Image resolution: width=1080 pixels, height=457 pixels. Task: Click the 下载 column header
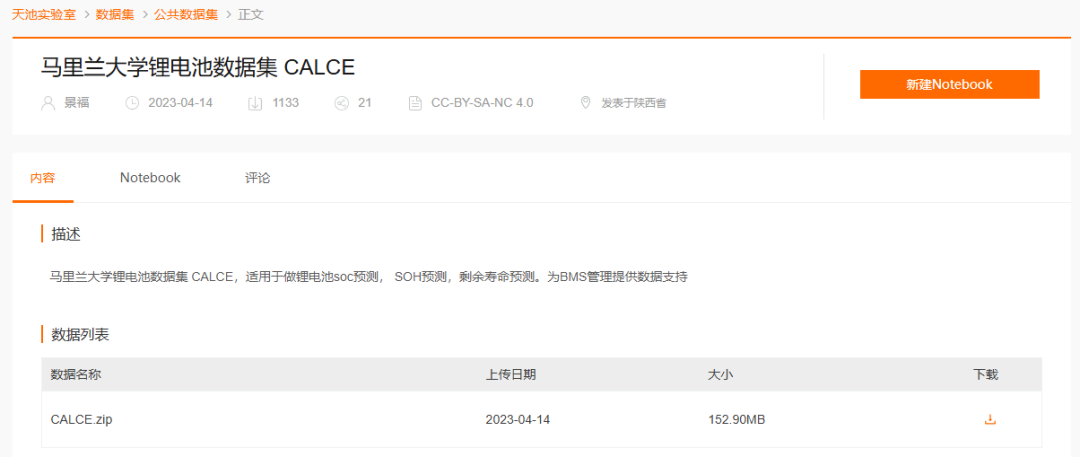986,375
